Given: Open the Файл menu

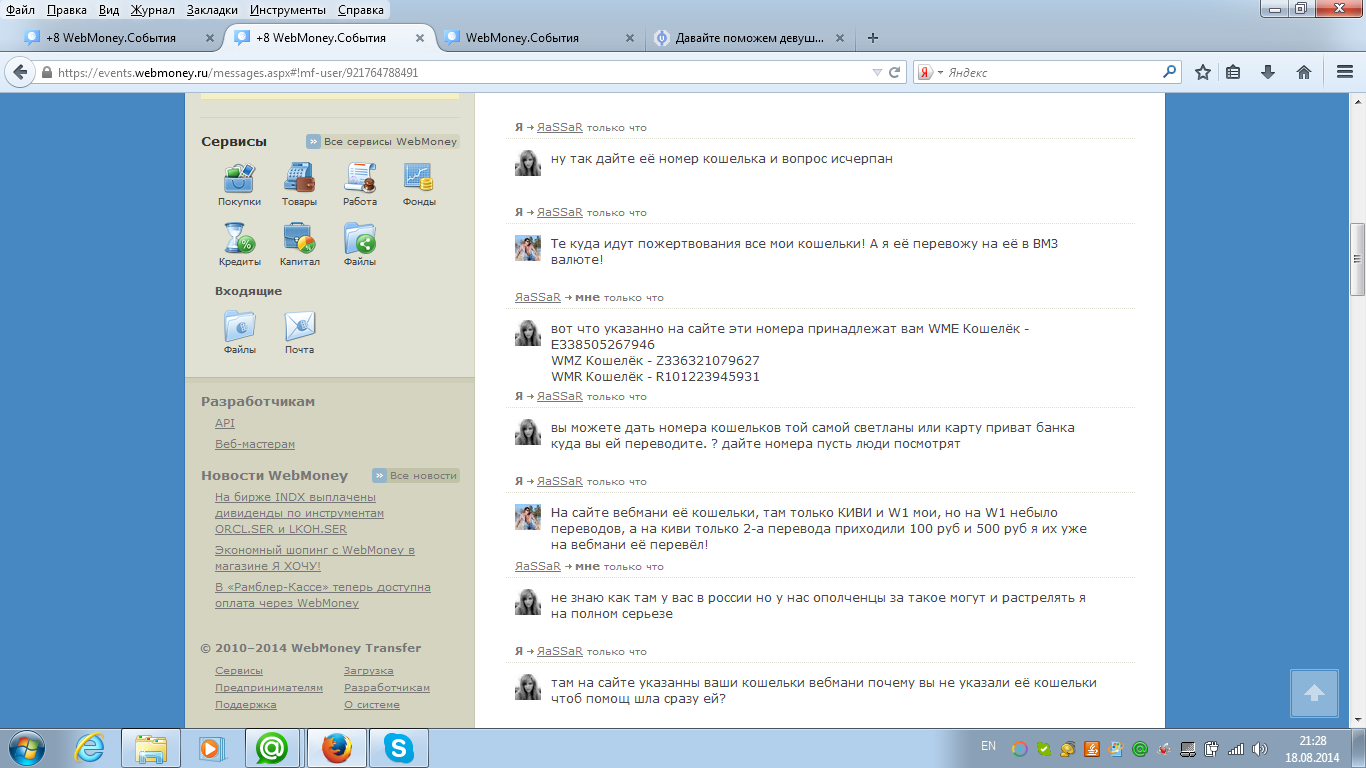Looking at the screenshot, I should point(20,9).
